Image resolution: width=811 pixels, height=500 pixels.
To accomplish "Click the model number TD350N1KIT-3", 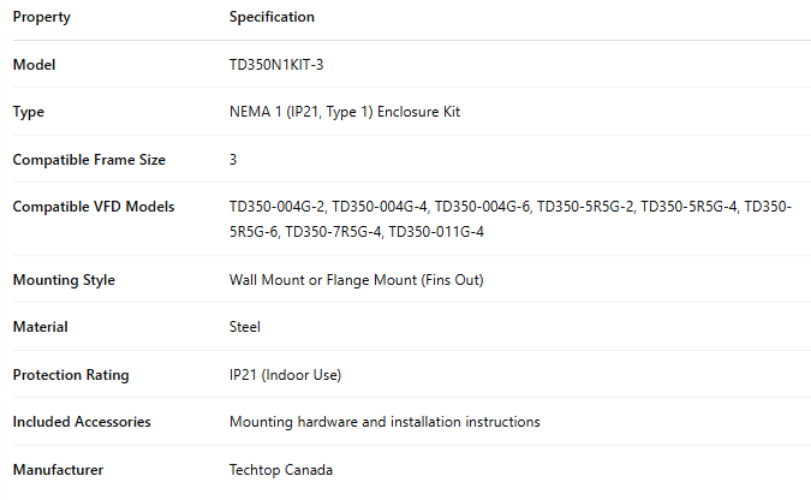I will [x=276, y=65].
